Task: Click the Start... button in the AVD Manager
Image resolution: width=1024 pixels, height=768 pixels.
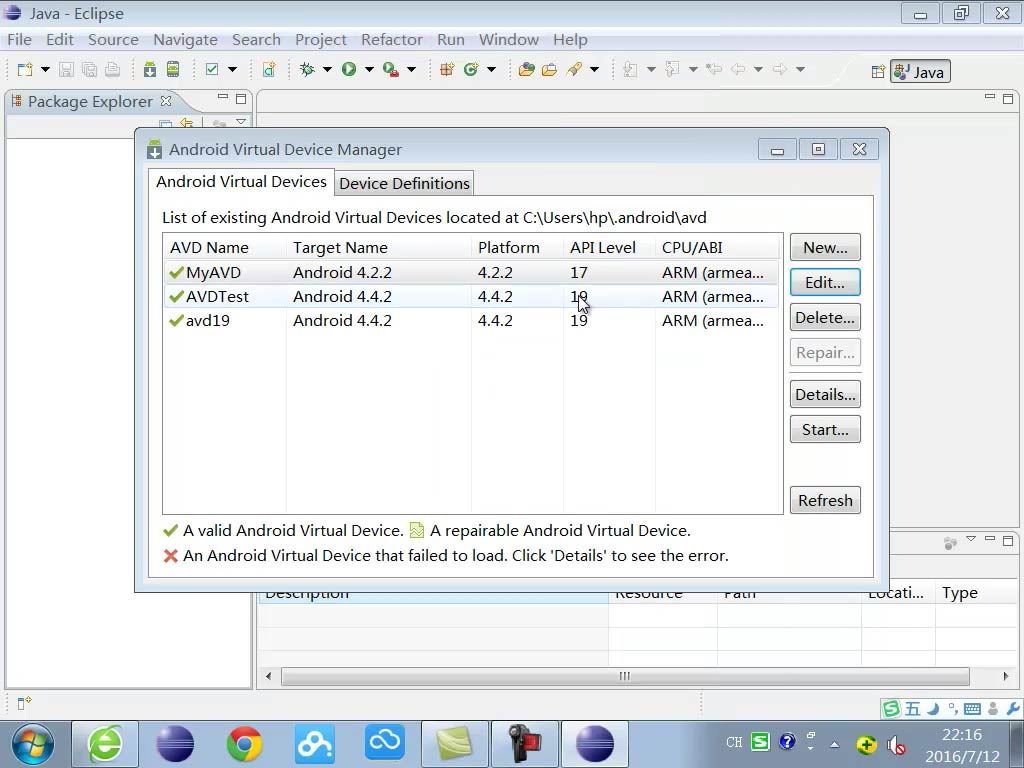Action: (825, 430)
